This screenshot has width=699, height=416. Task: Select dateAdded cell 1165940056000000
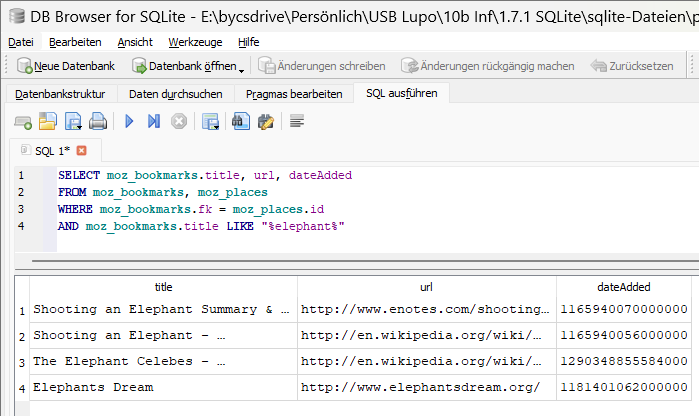pyautogui.click(x=624, y=335)
